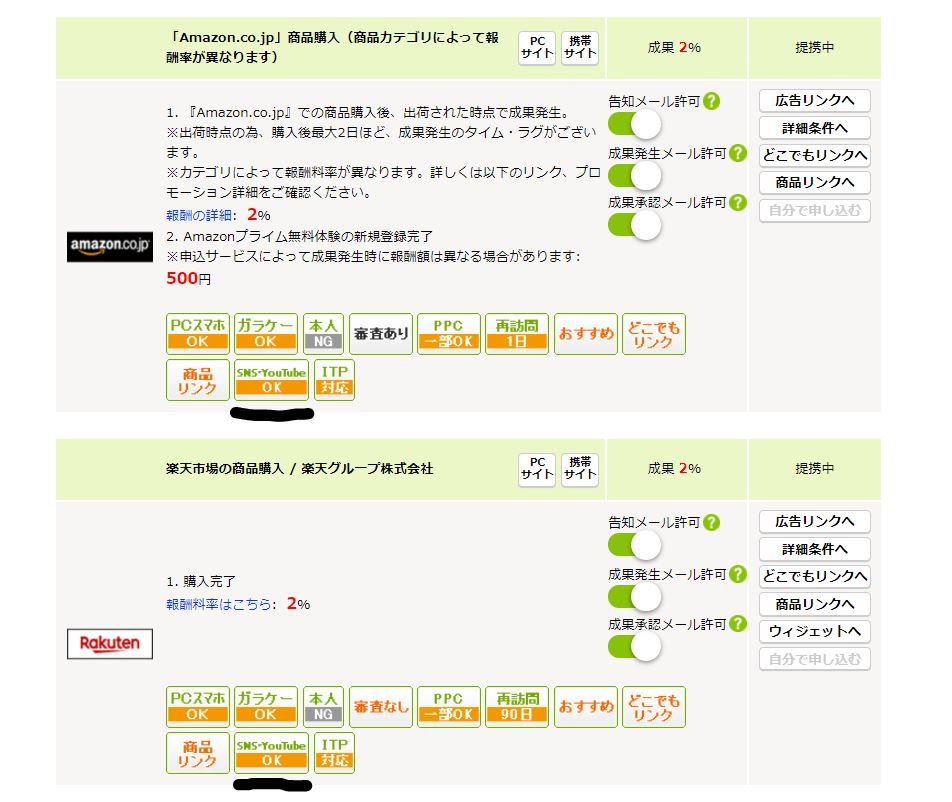Click Amazon 携帯サイト badge
Image resolution: width=952 pixels, height=802 pixels.
point(580,47)
